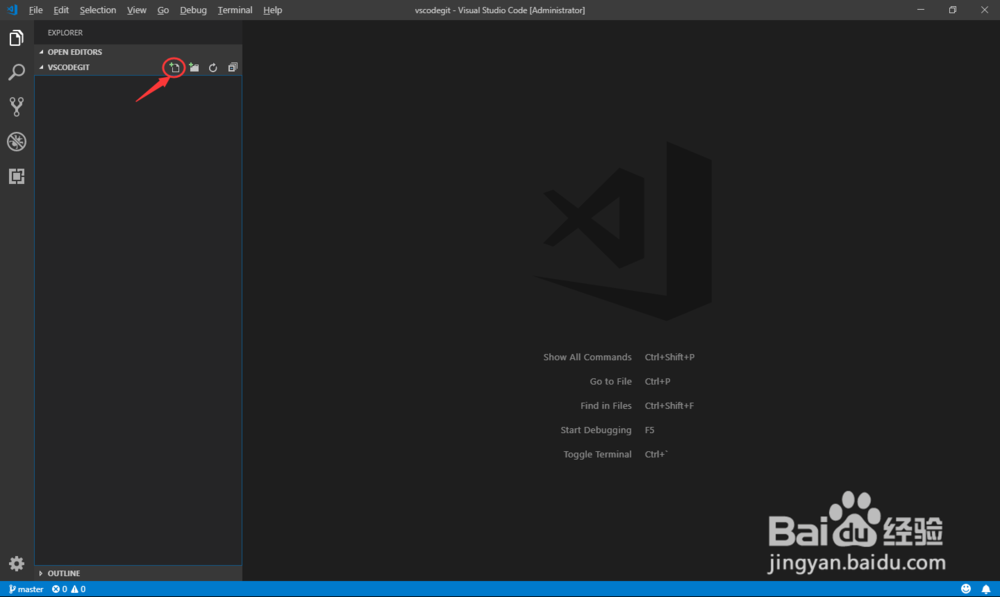
Task: Collapse all folders in explorer
Action: pyautogui.click(x=233, y=68)
